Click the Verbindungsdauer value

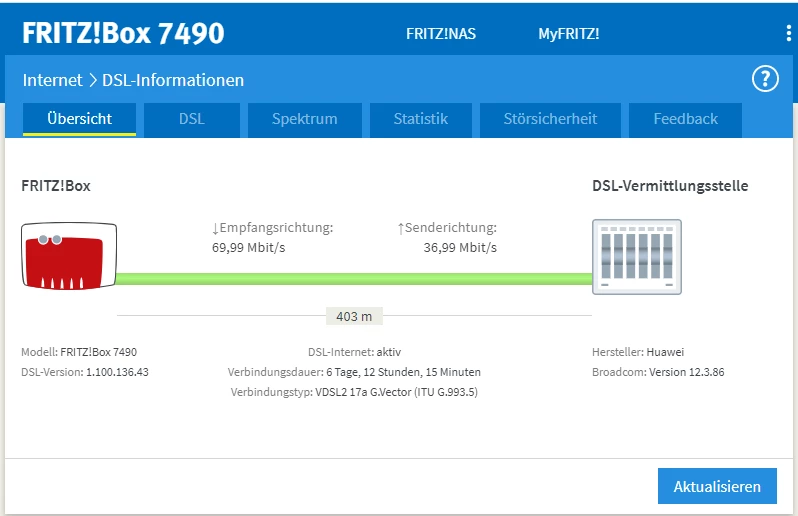(x=404, y=372)
